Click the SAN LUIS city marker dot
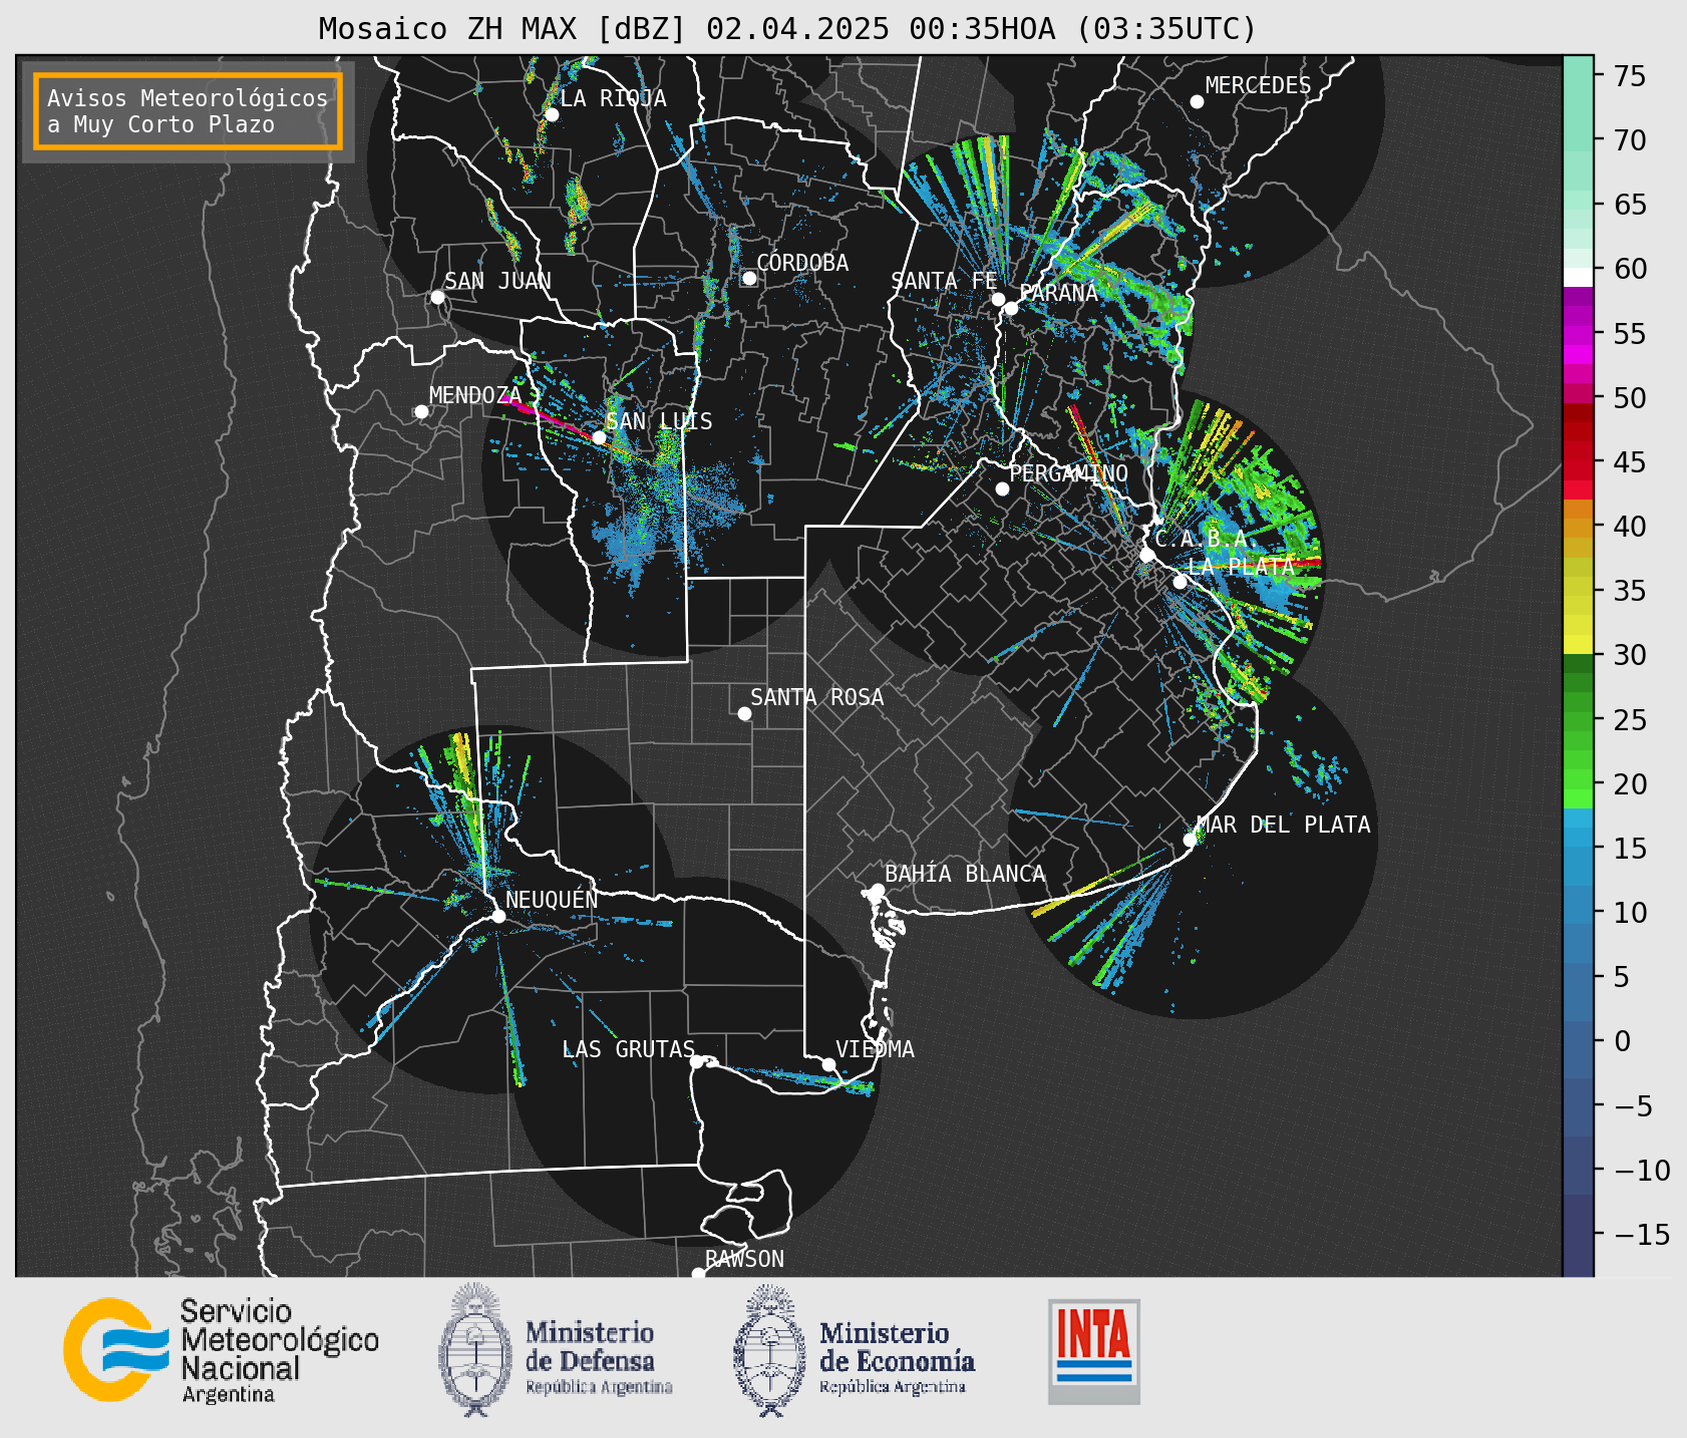 point(599,438)
